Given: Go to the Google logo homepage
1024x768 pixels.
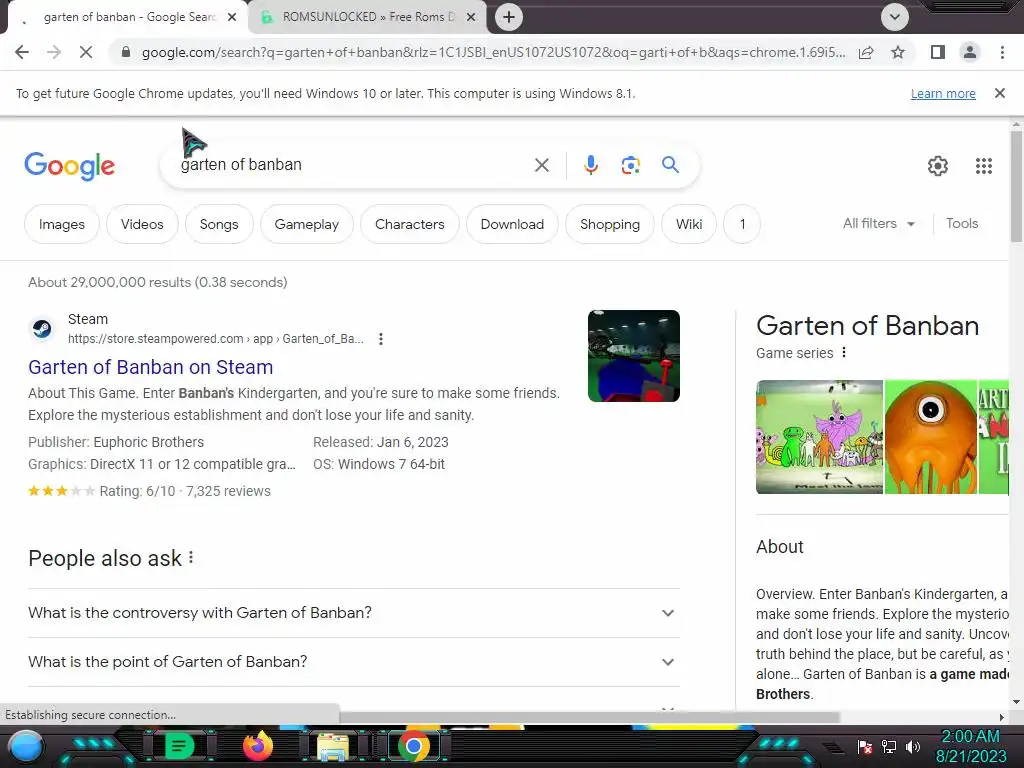Looking at the screenshot, I should (x=69, y=166).
